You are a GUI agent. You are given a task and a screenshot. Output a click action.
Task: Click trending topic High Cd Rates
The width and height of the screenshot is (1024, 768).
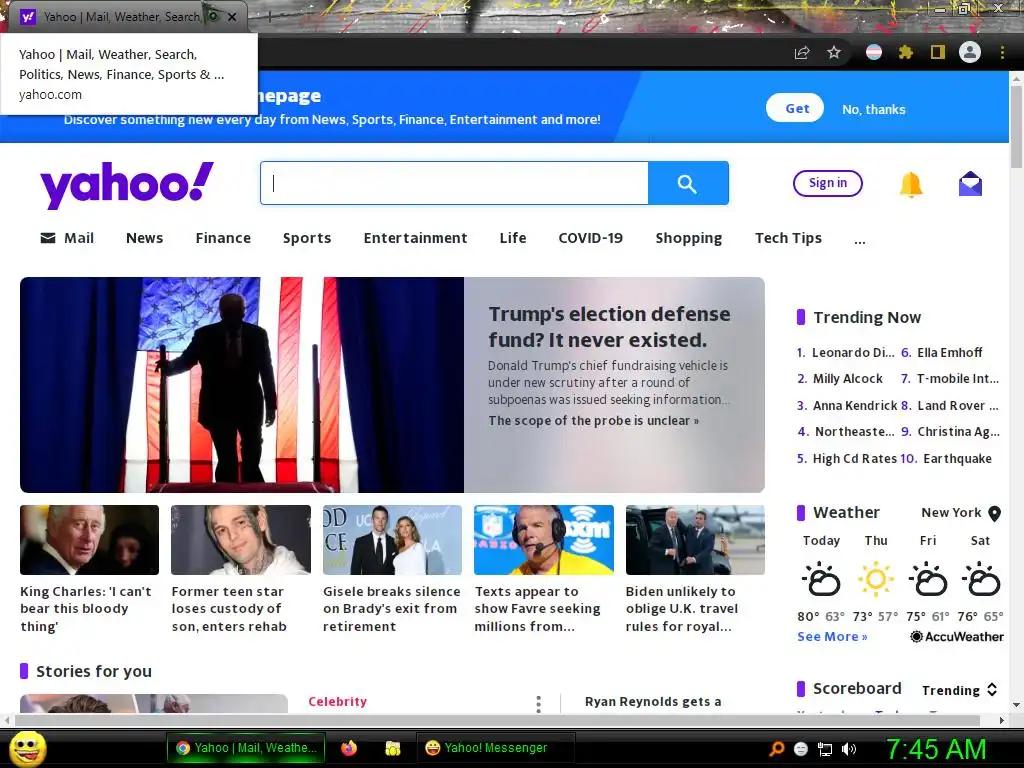point(854,459)
